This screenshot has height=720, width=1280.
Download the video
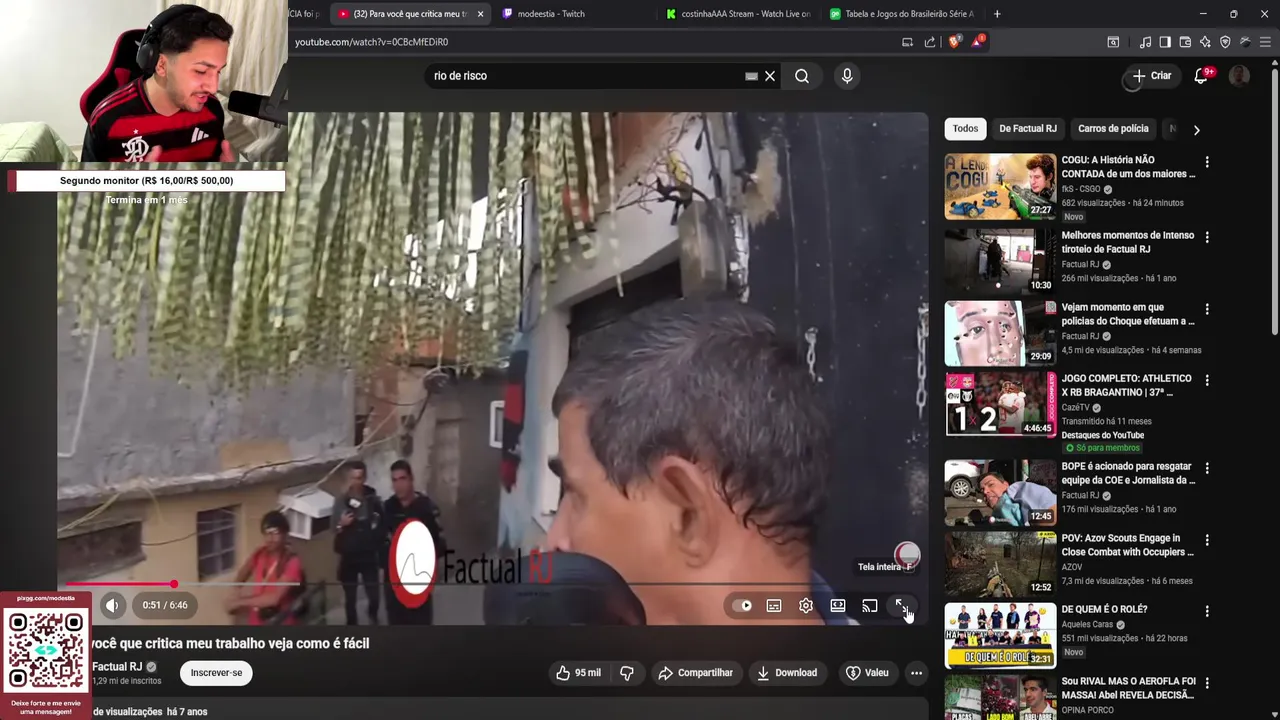[787, 673]
